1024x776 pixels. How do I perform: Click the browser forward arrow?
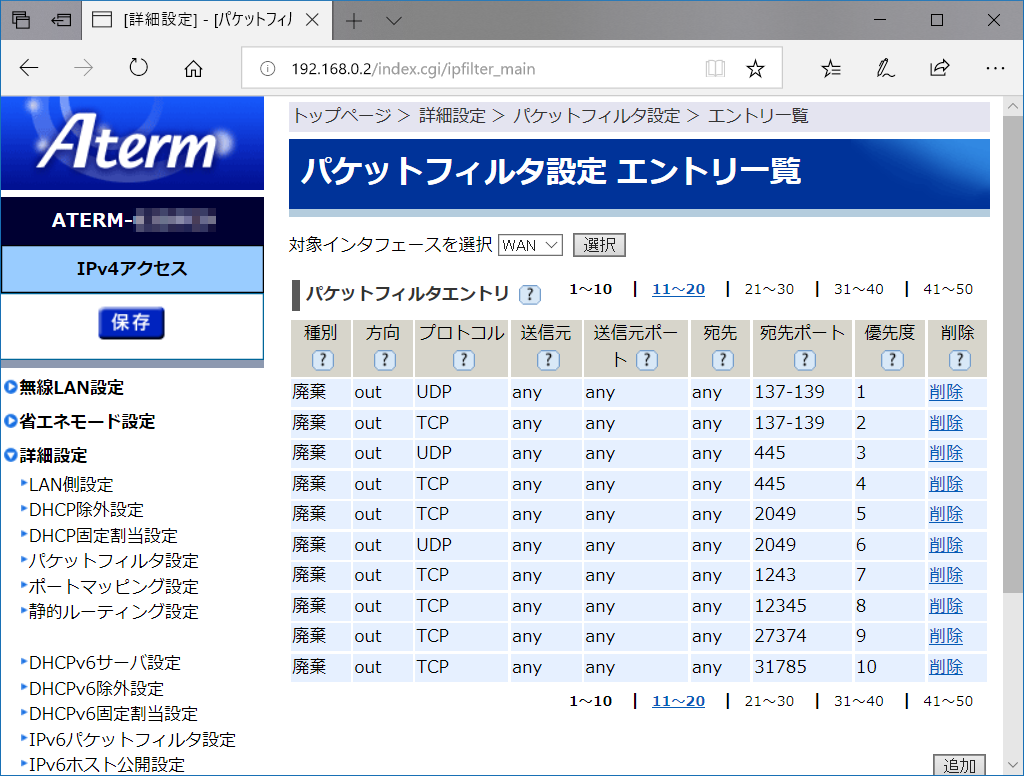(84, 68)
